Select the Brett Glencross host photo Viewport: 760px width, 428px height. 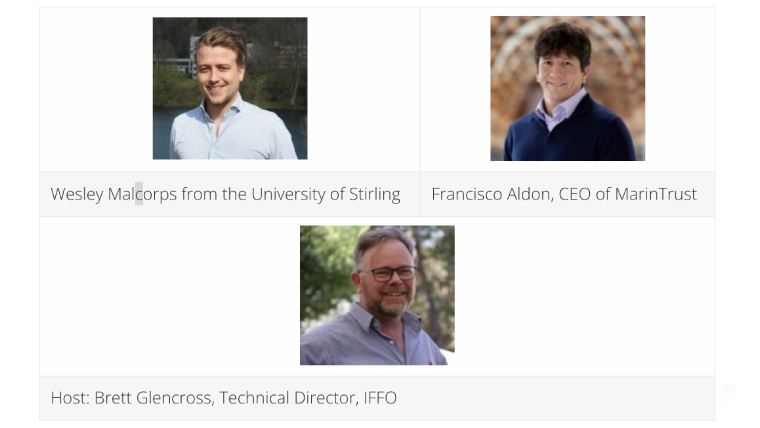[377, 295]
